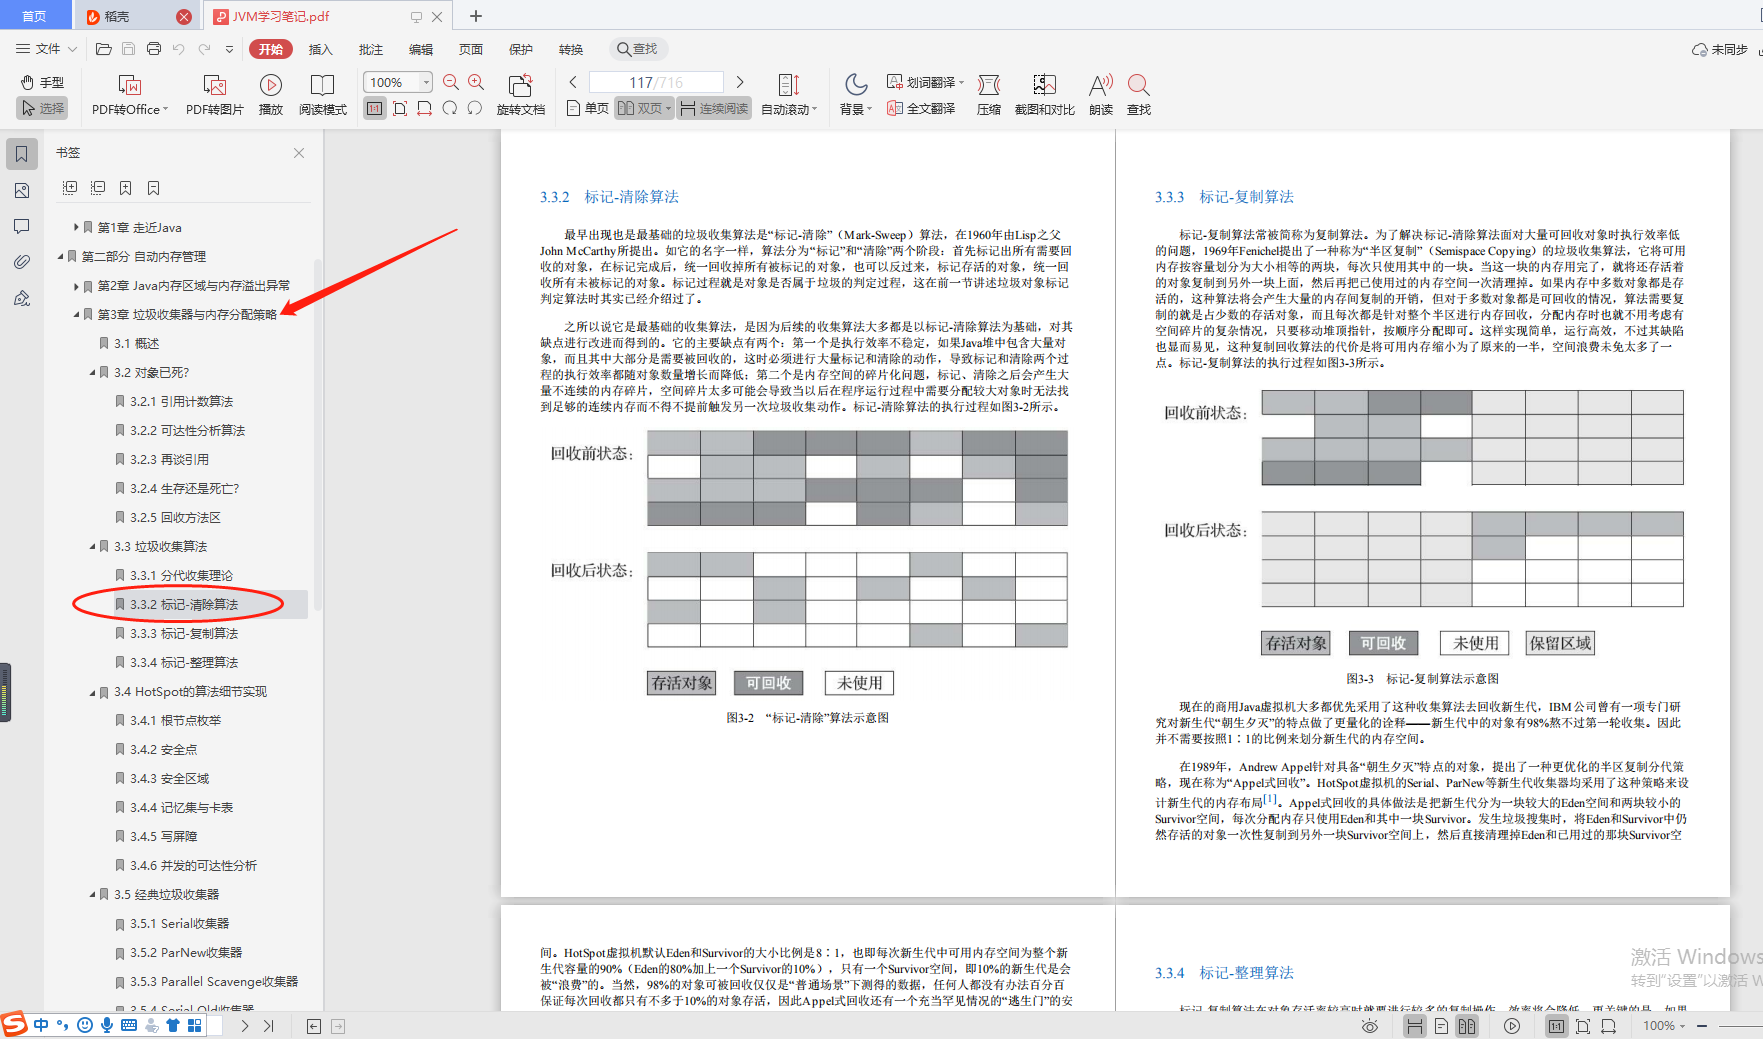The image size is (1763, 1039).
Task: Collapse 3.4 HotSpot的算法细节实现 node
Action: [92, 691]
